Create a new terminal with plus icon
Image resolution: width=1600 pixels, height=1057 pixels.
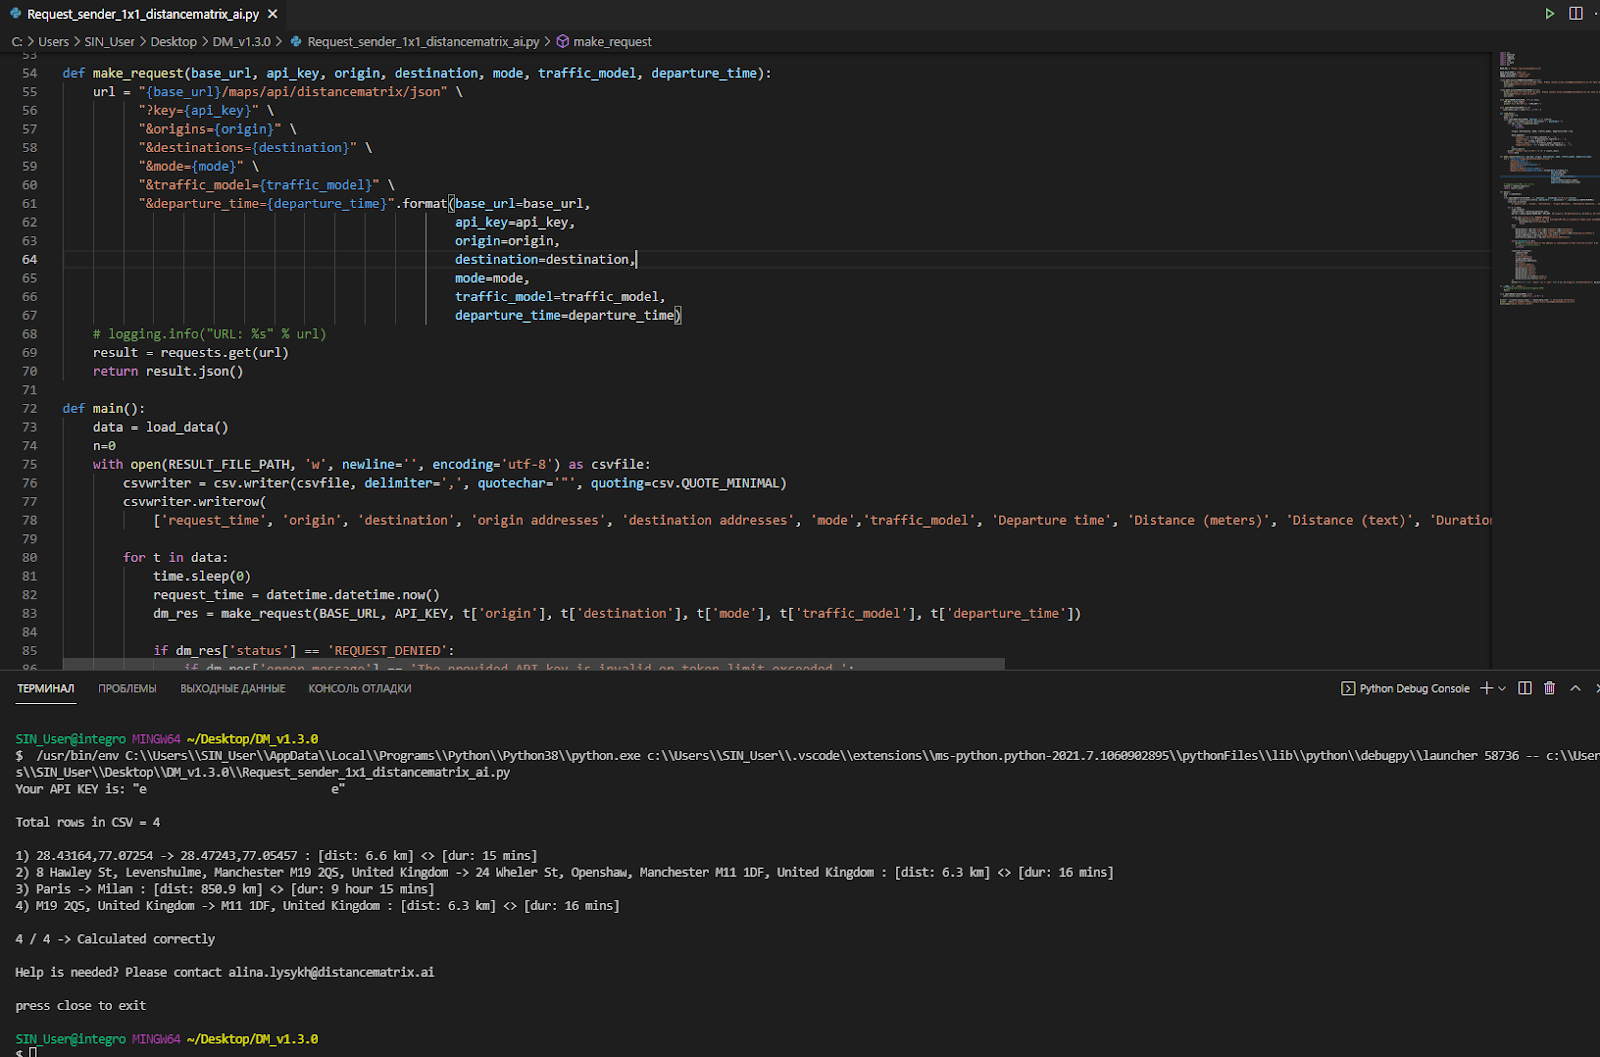tap(1486, 688)
